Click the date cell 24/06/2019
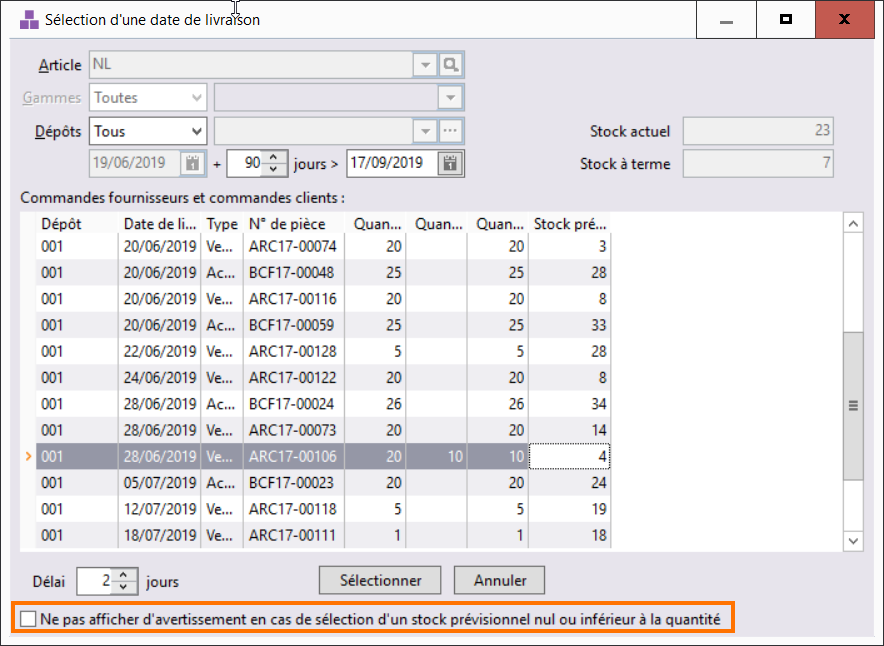The image size is (884, 646). coord(160,378)
